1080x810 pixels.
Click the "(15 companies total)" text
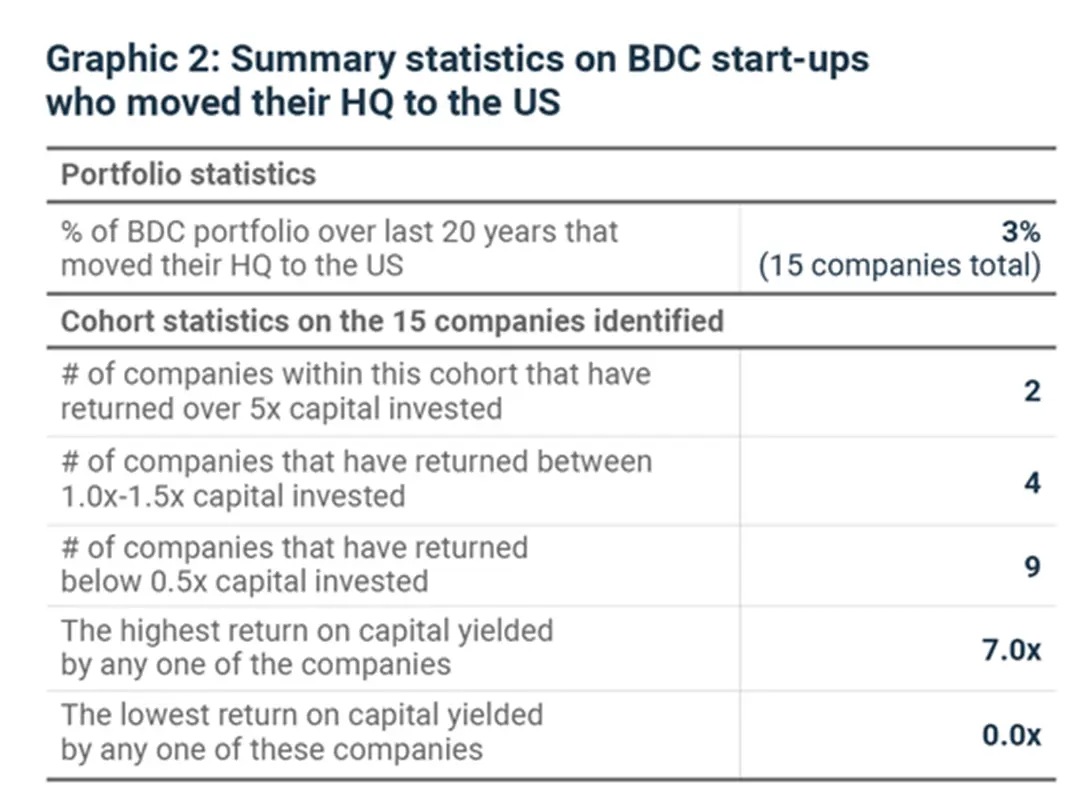pos(900,266)
